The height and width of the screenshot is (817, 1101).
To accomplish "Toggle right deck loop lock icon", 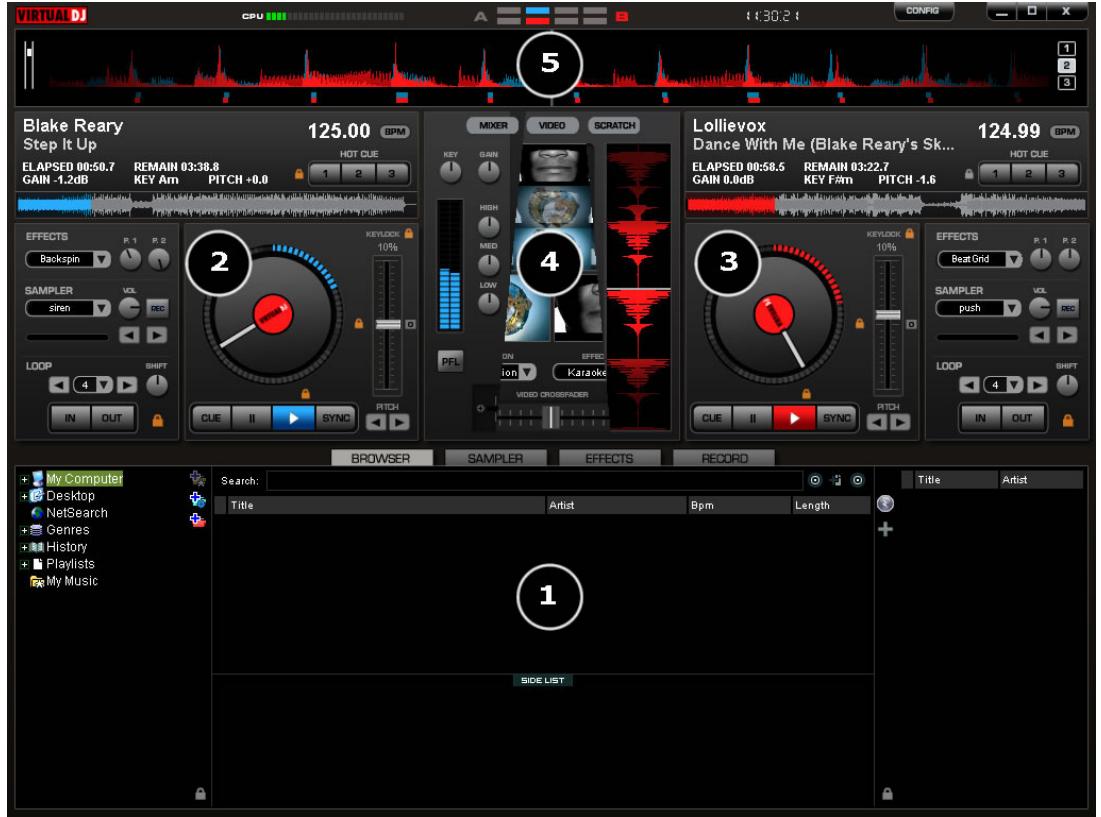I will (1068, 420).
